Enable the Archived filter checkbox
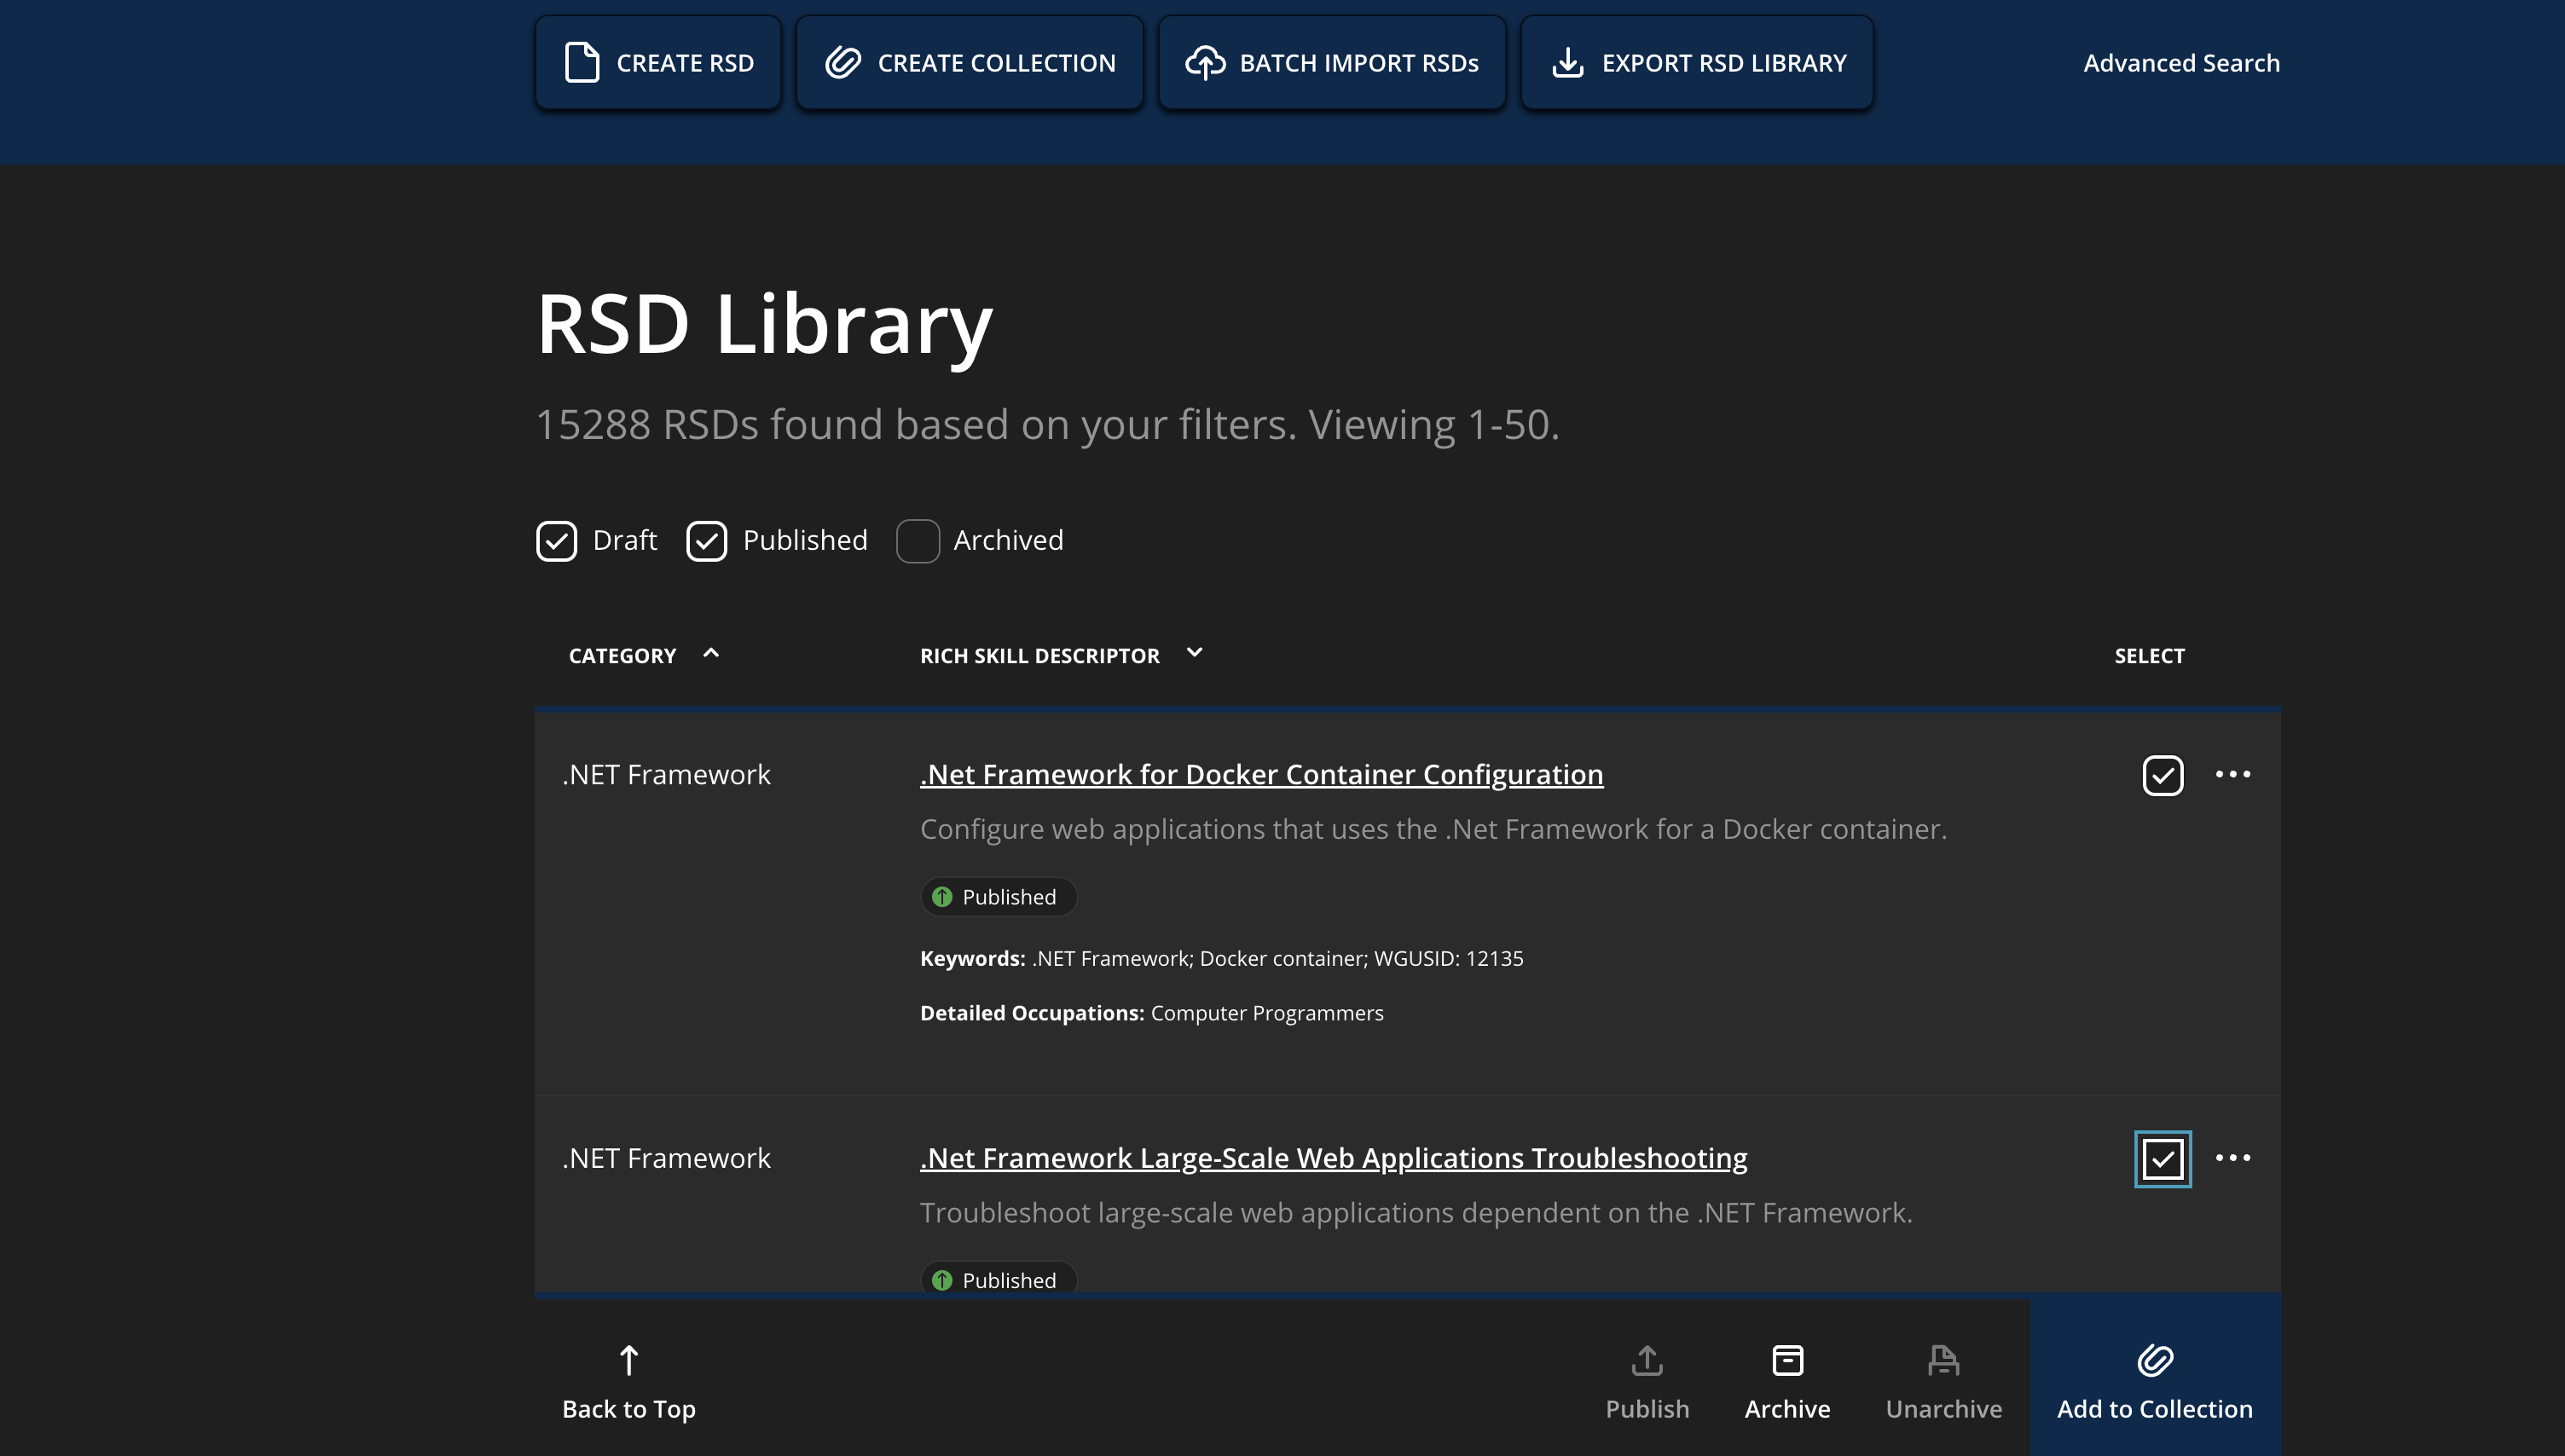 918,541
